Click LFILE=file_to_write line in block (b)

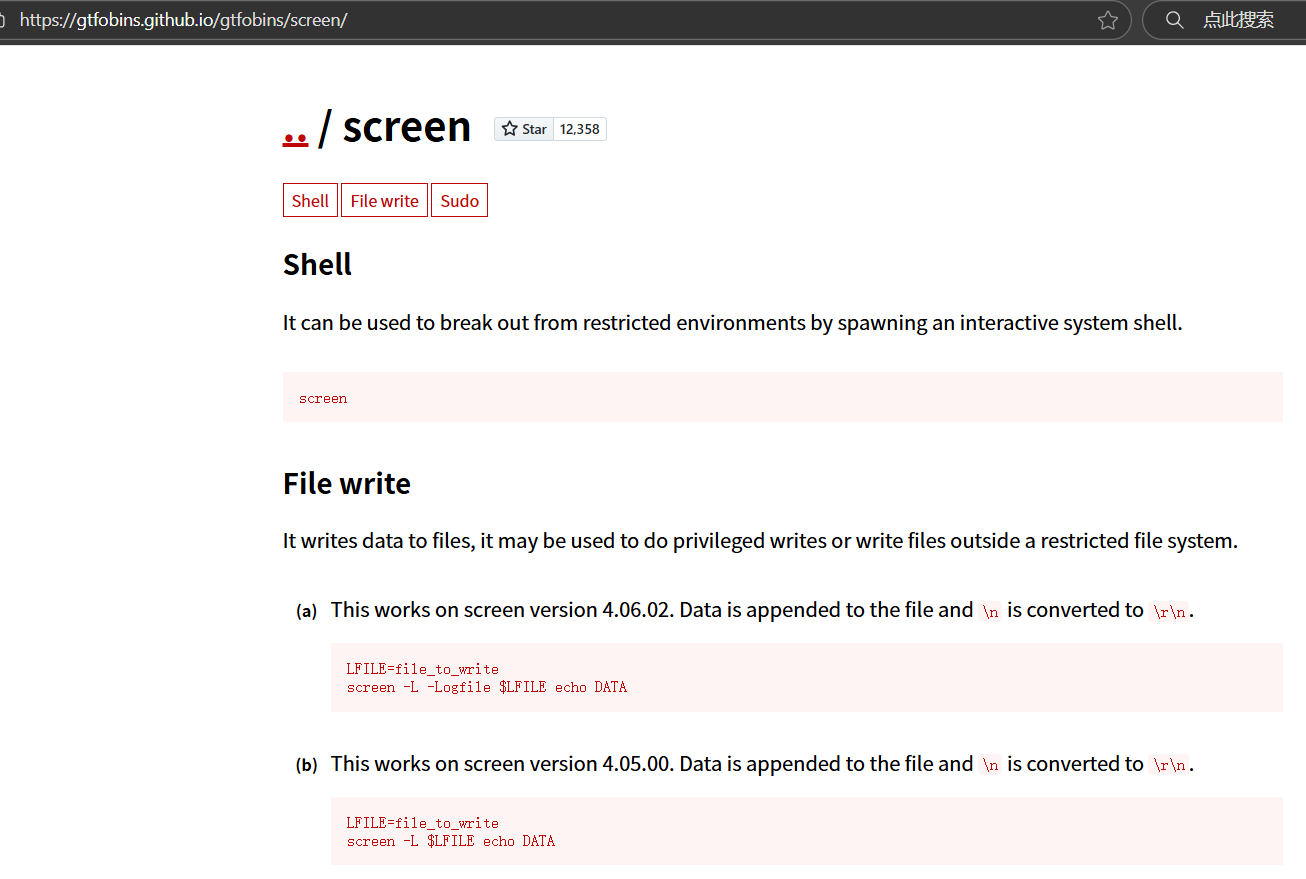[422, 823]
